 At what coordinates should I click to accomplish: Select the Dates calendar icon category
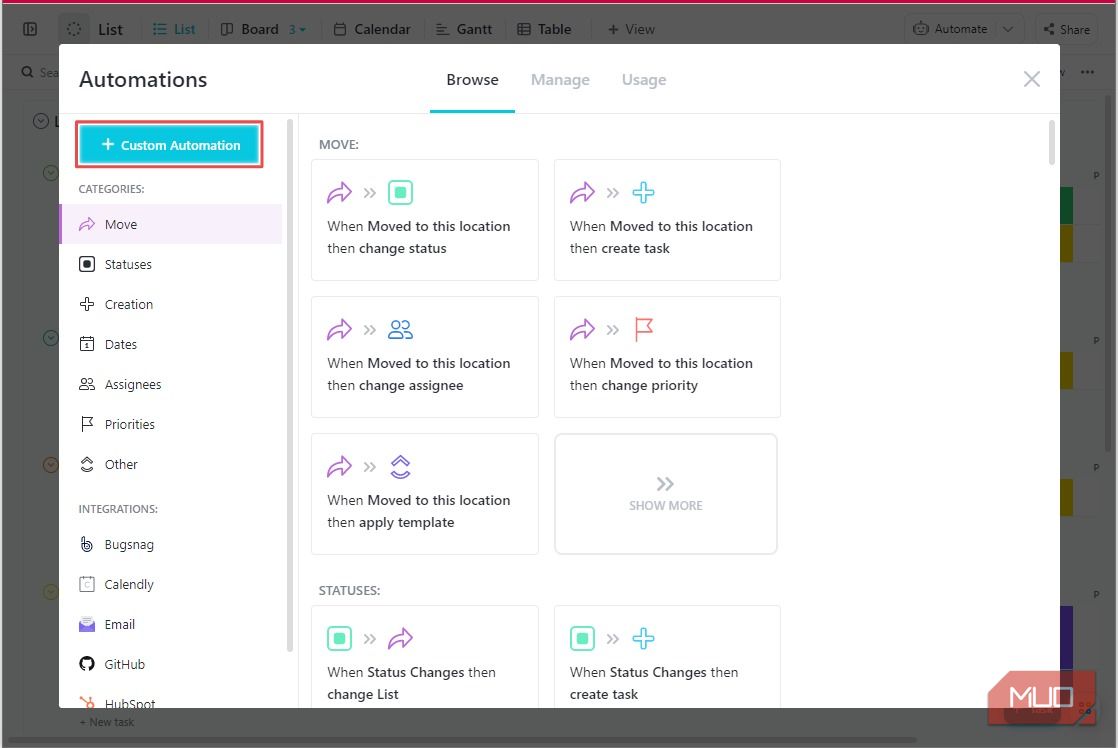point(87,344)
